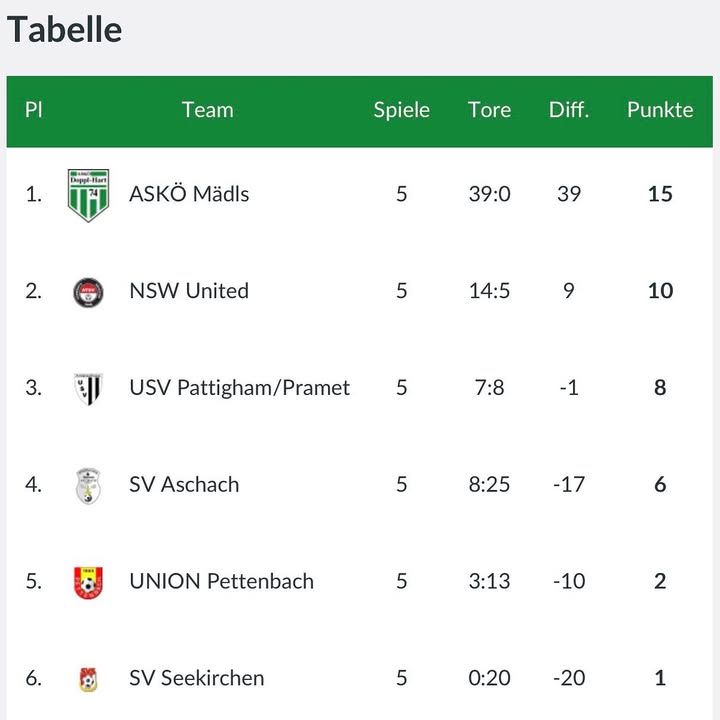
Task: Open the NSW United team link
Action: [189, 291]
